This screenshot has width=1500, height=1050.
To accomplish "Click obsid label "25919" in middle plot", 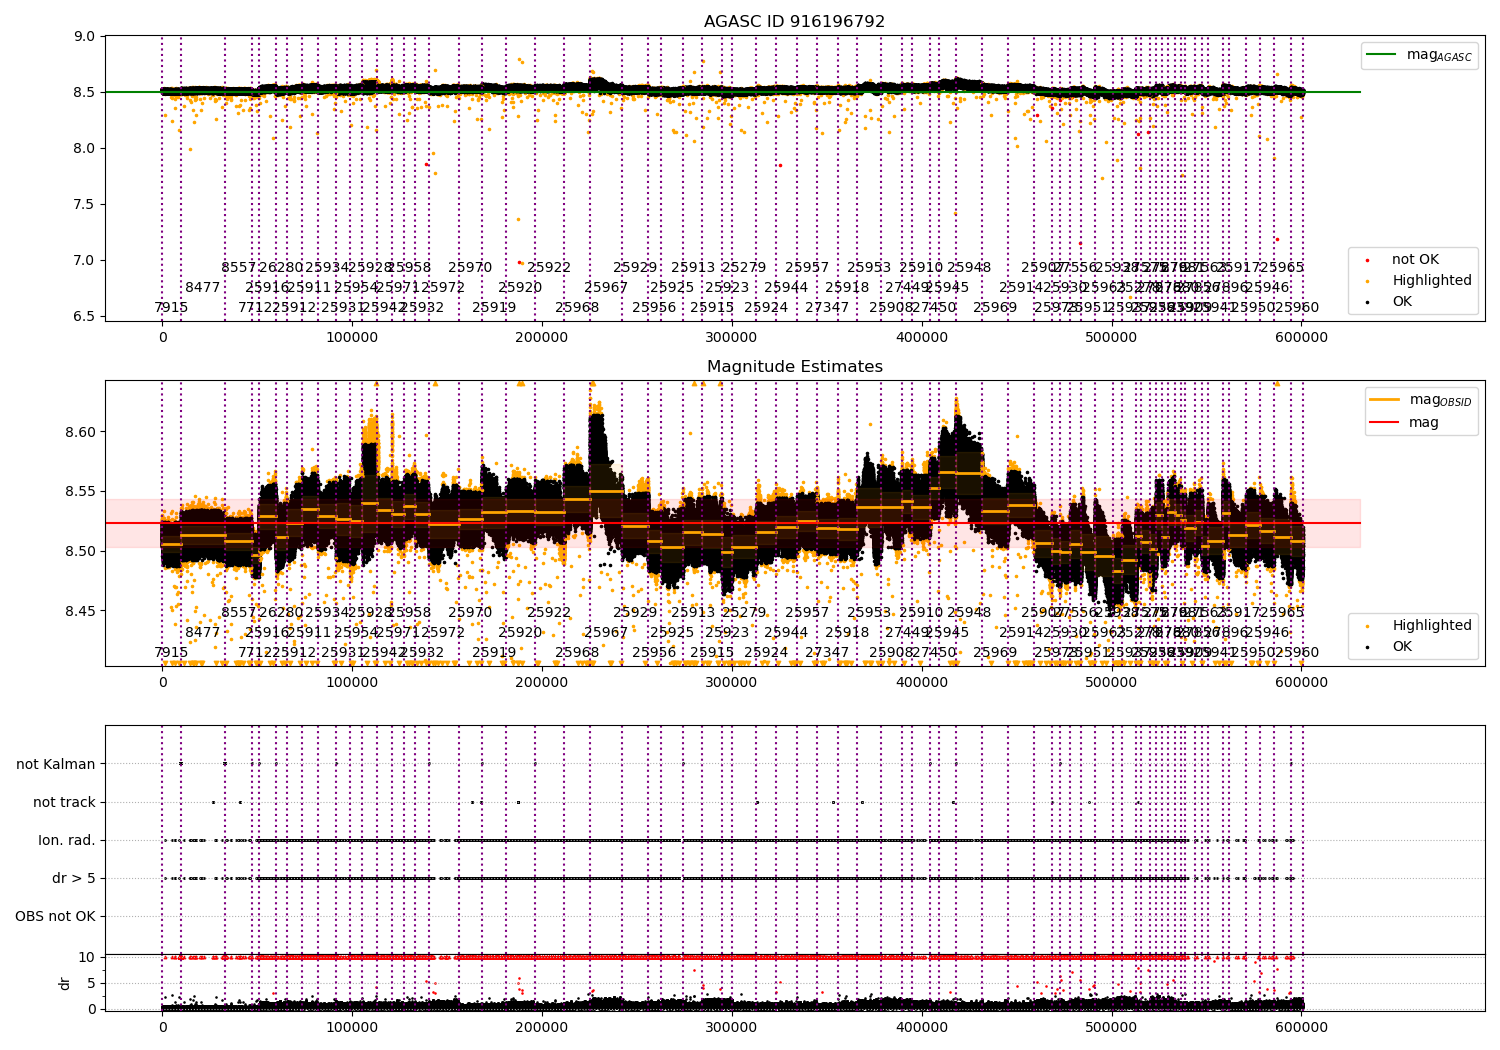I will coord(494,653).
